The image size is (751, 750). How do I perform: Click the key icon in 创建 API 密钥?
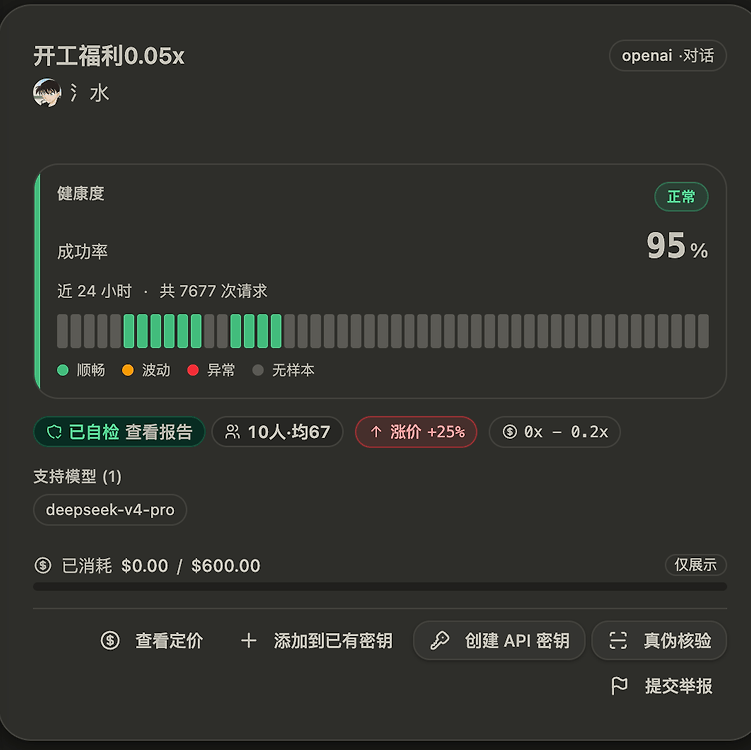(440, 640)
